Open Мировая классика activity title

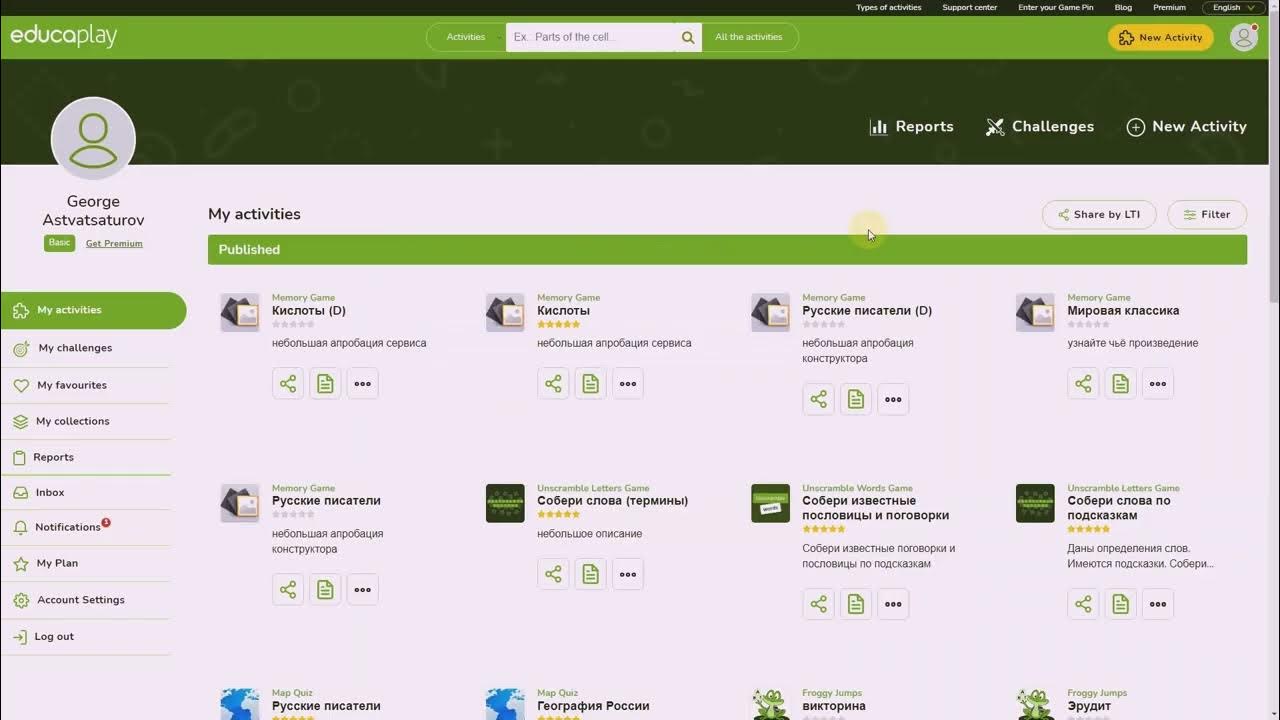tap(1123, 311)
